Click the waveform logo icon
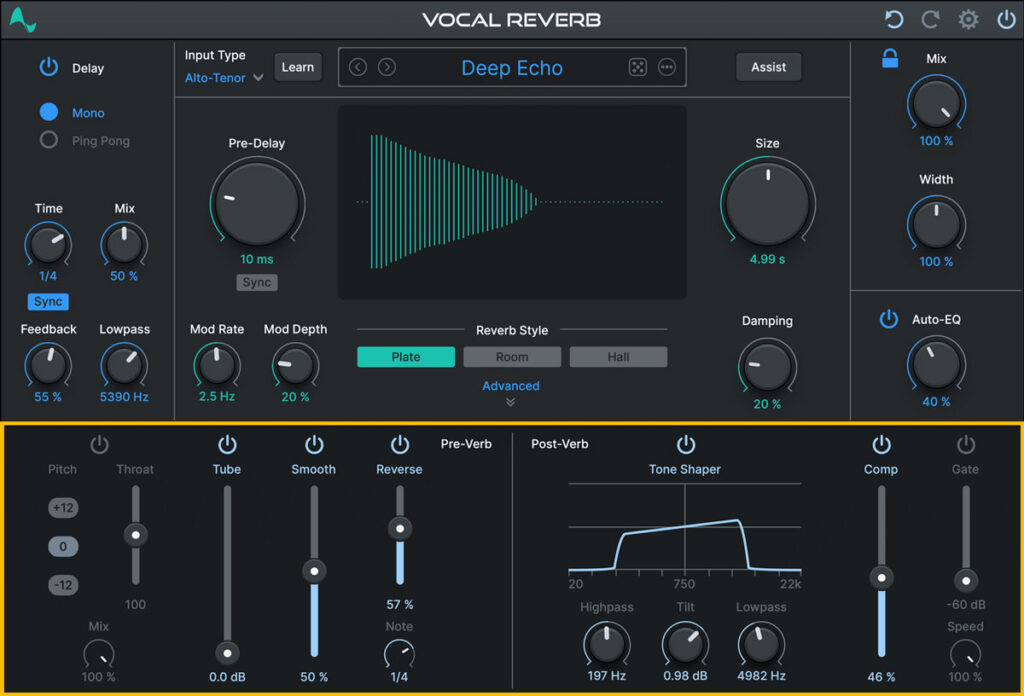This screenshot has width=1024, height=696. pos(22,20)
